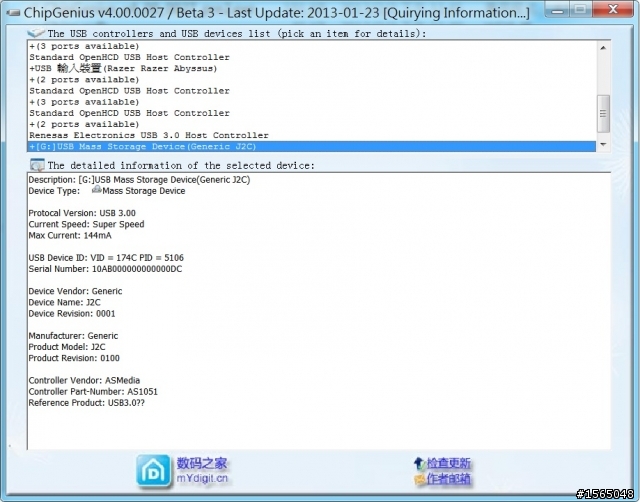
Task: Select the [G:]USB Mass Storage Device row
Action: point(312,147)
